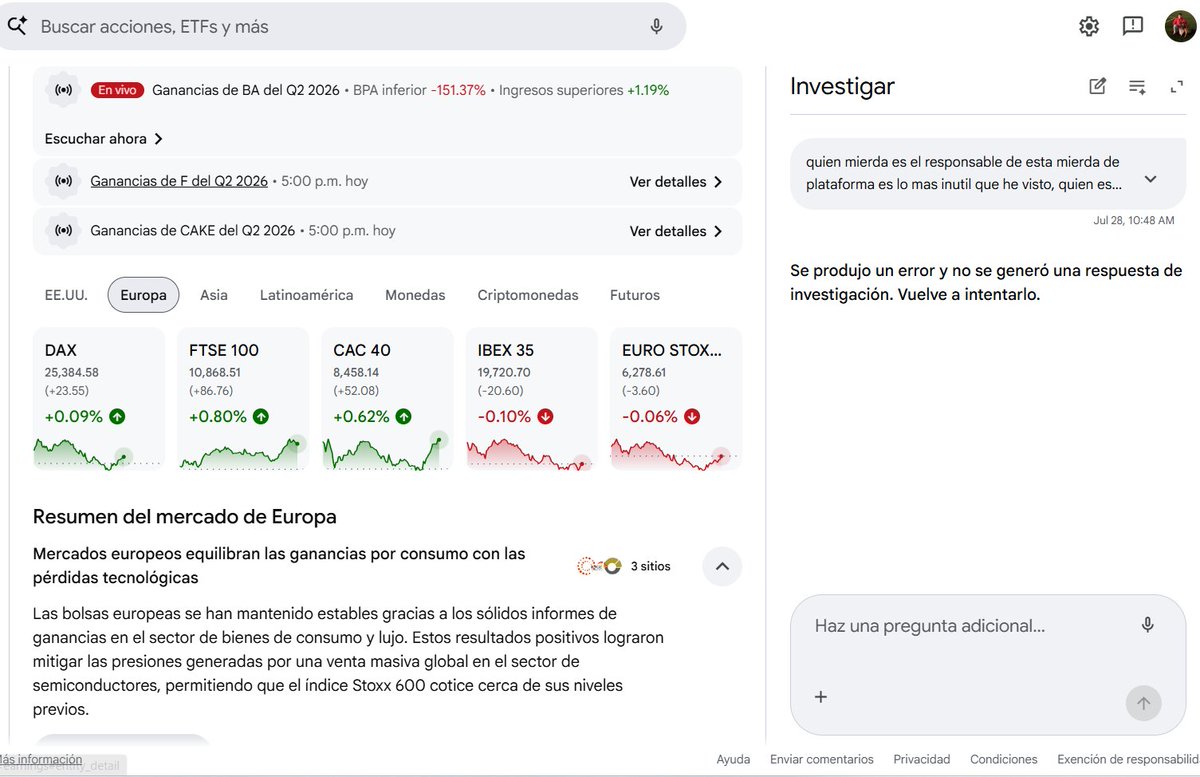The width and height of the screenshot is (1200, 777).
Task: Switch to the Asia markets tab
Action: (x=214, y=295)
